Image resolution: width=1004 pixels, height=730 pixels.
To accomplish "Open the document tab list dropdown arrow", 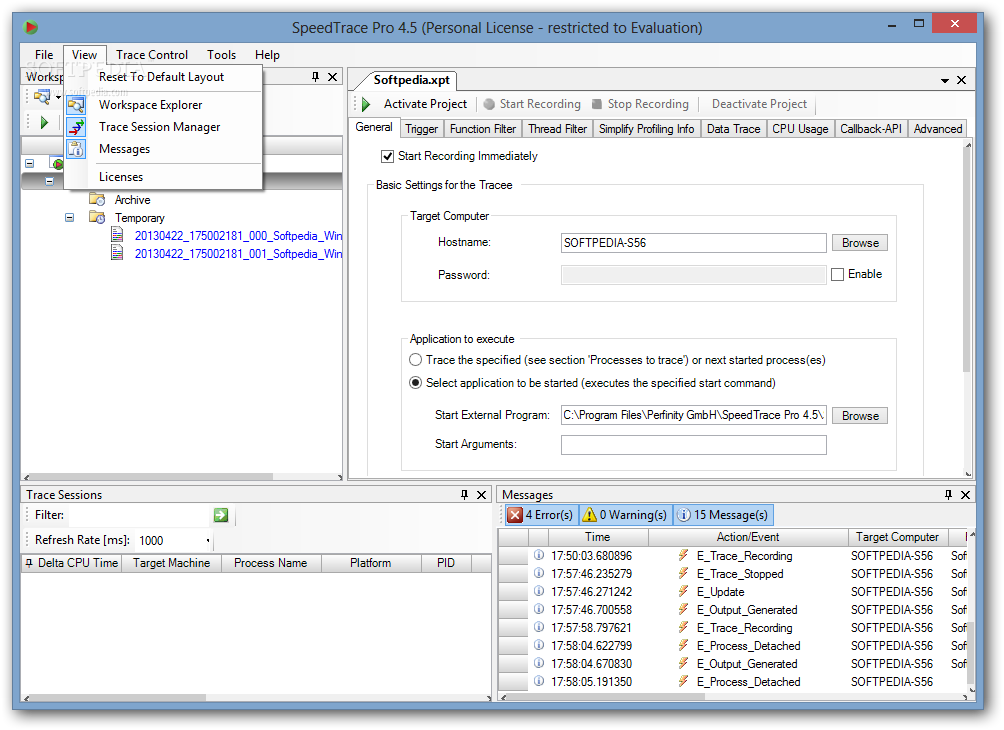I will click(x=944, y=81).
